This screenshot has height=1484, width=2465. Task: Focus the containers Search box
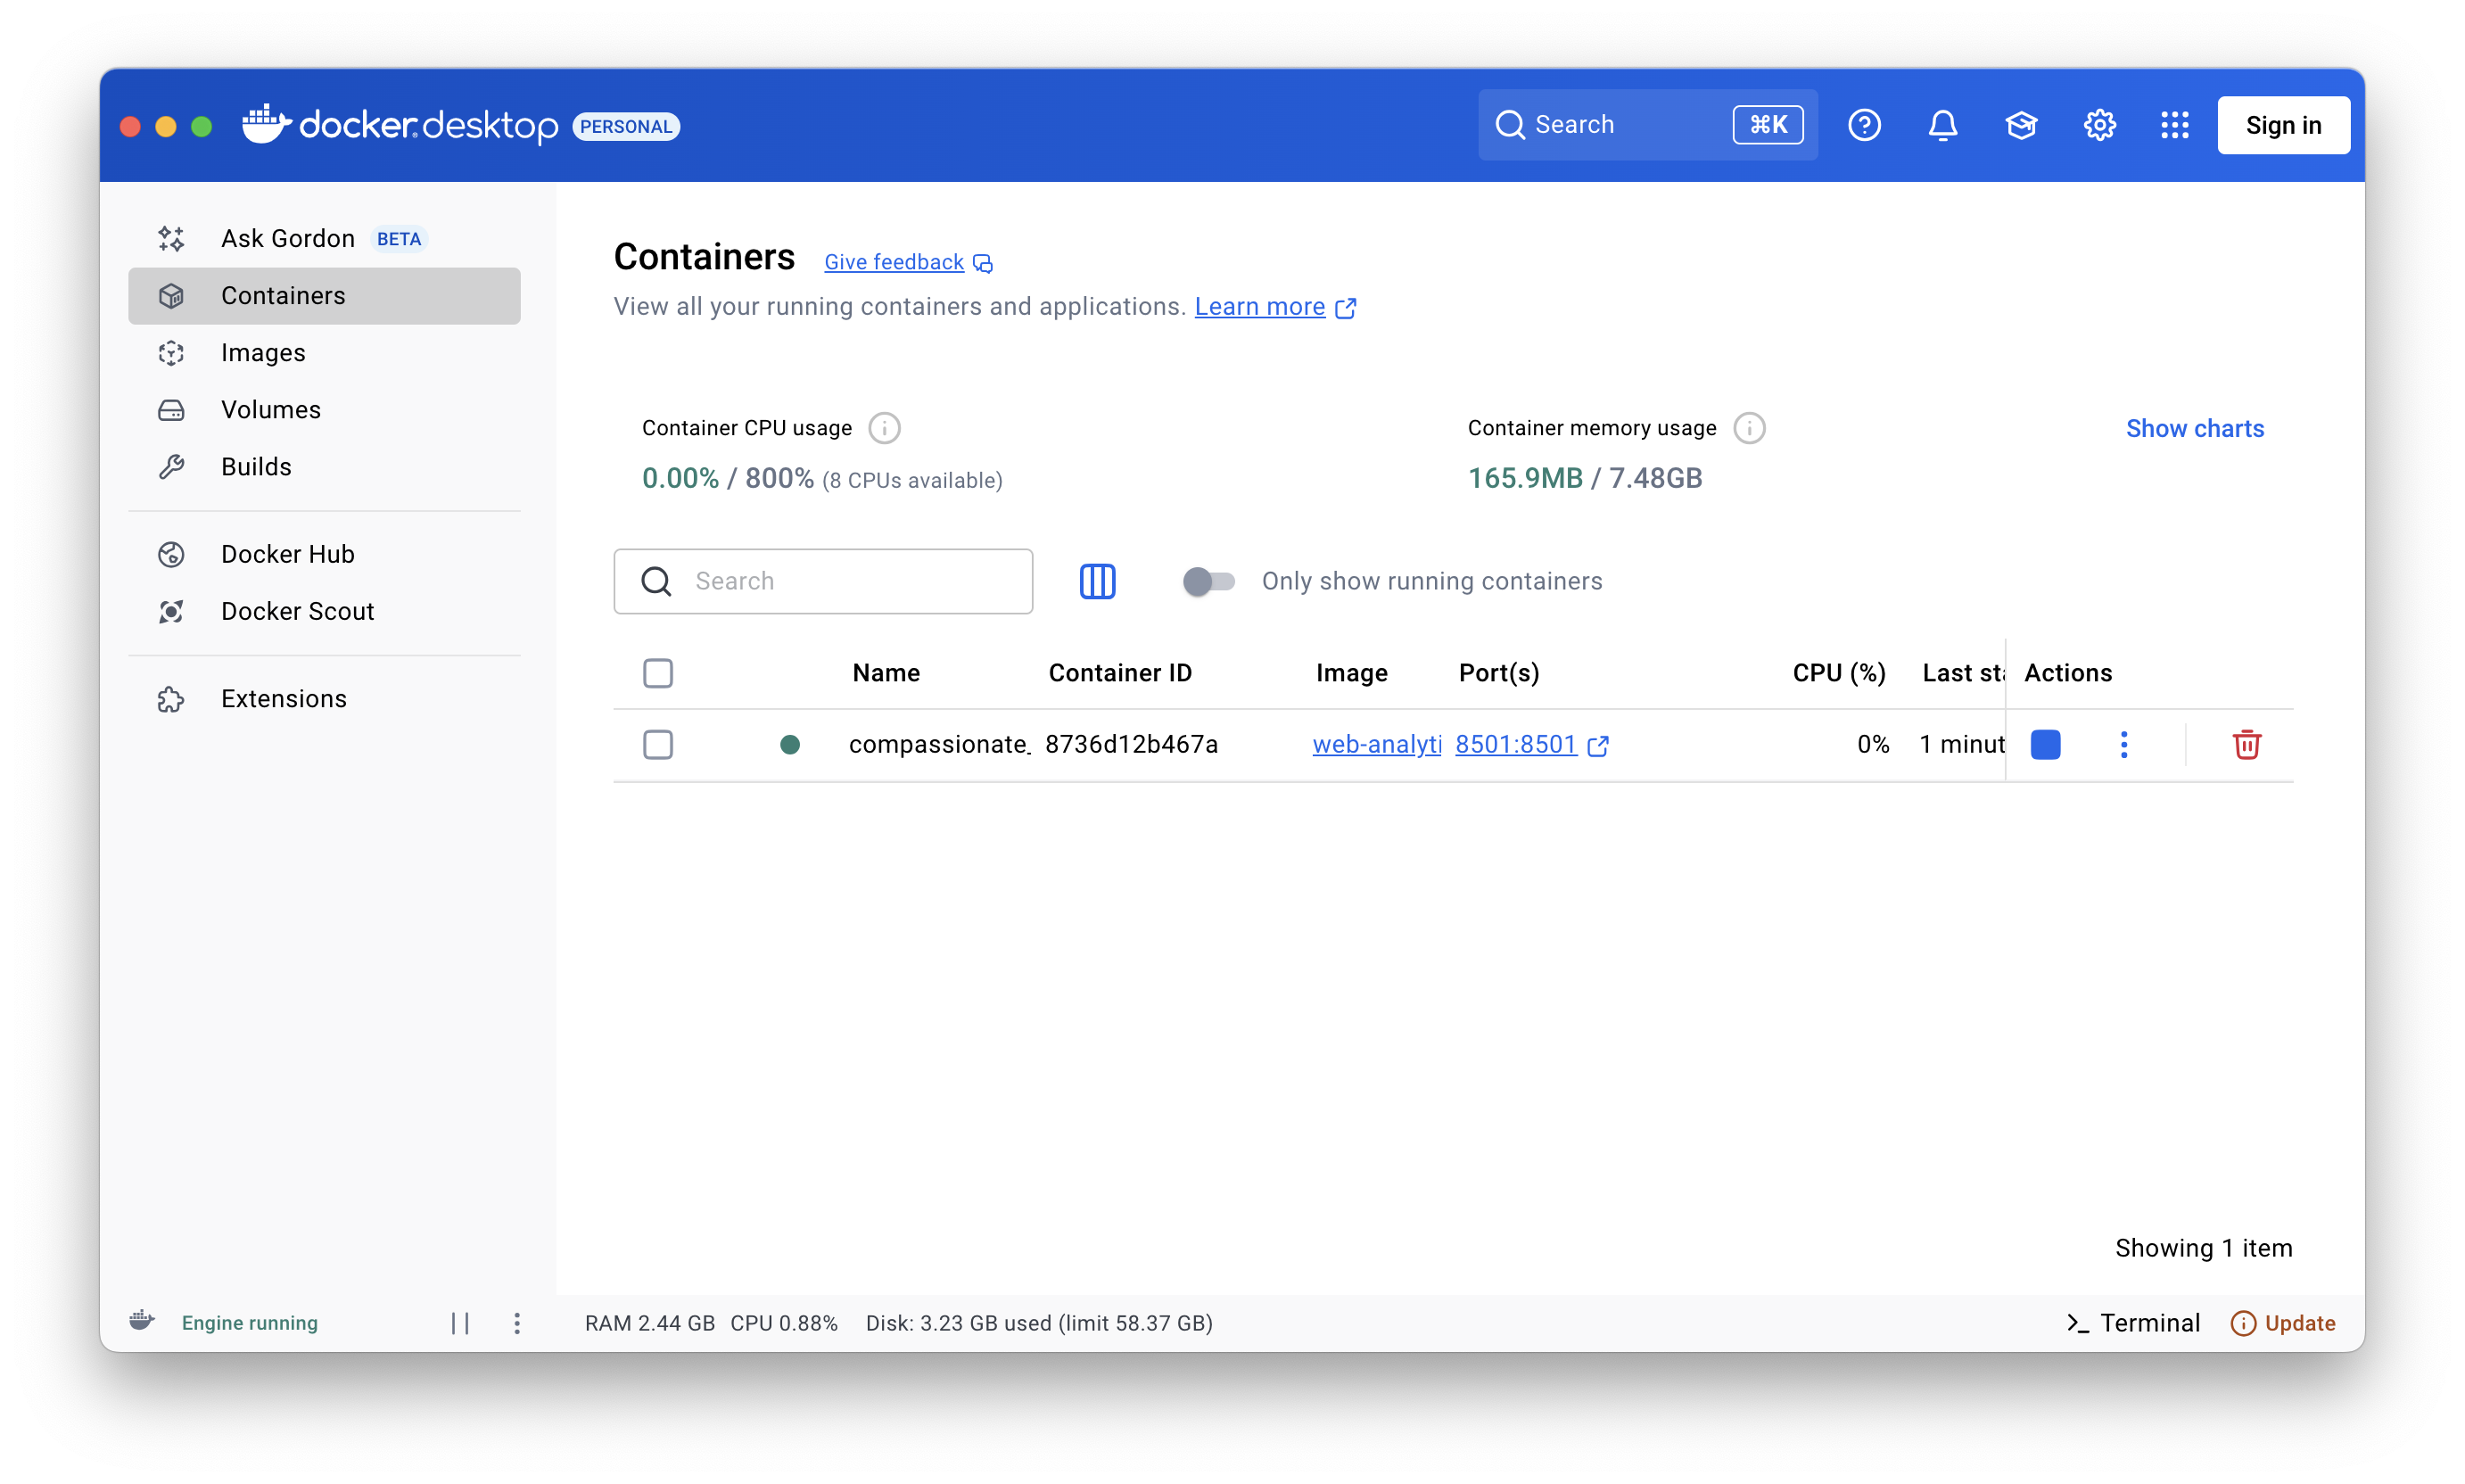pos(823,581)
